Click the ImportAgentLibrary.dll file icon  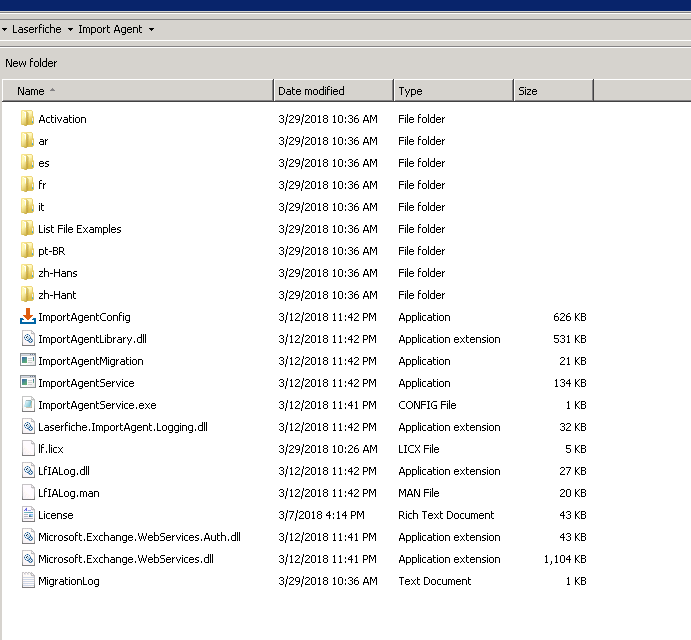pyautogui.click(x=28, y=339)
